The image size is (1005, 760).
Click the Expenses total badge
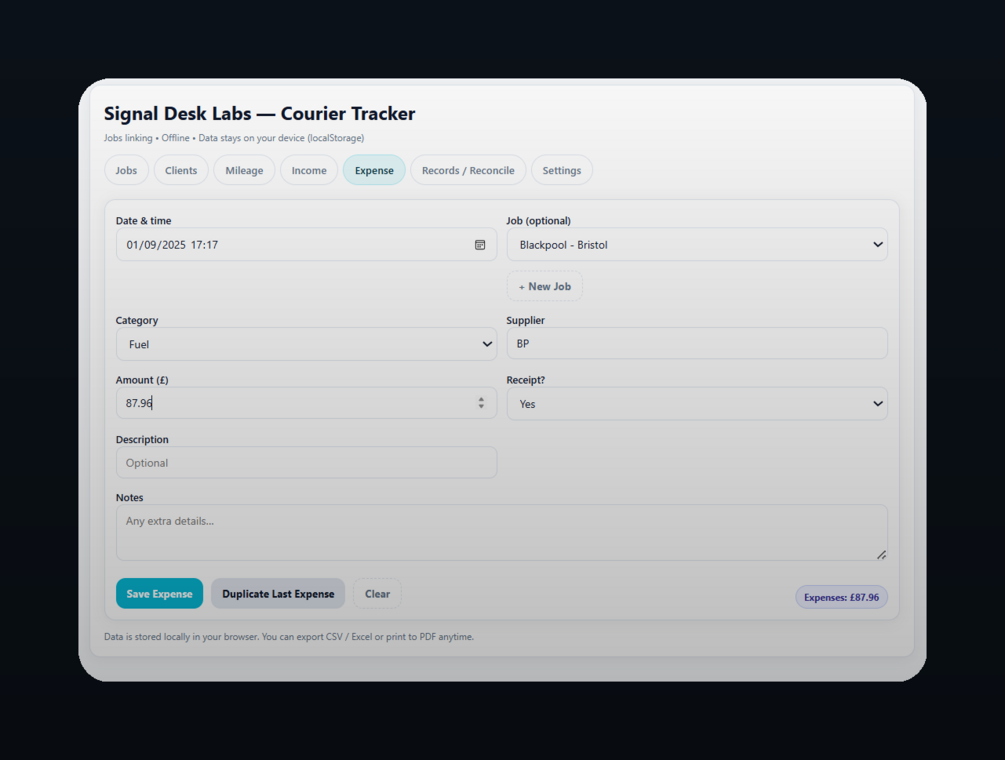point(841,598)
